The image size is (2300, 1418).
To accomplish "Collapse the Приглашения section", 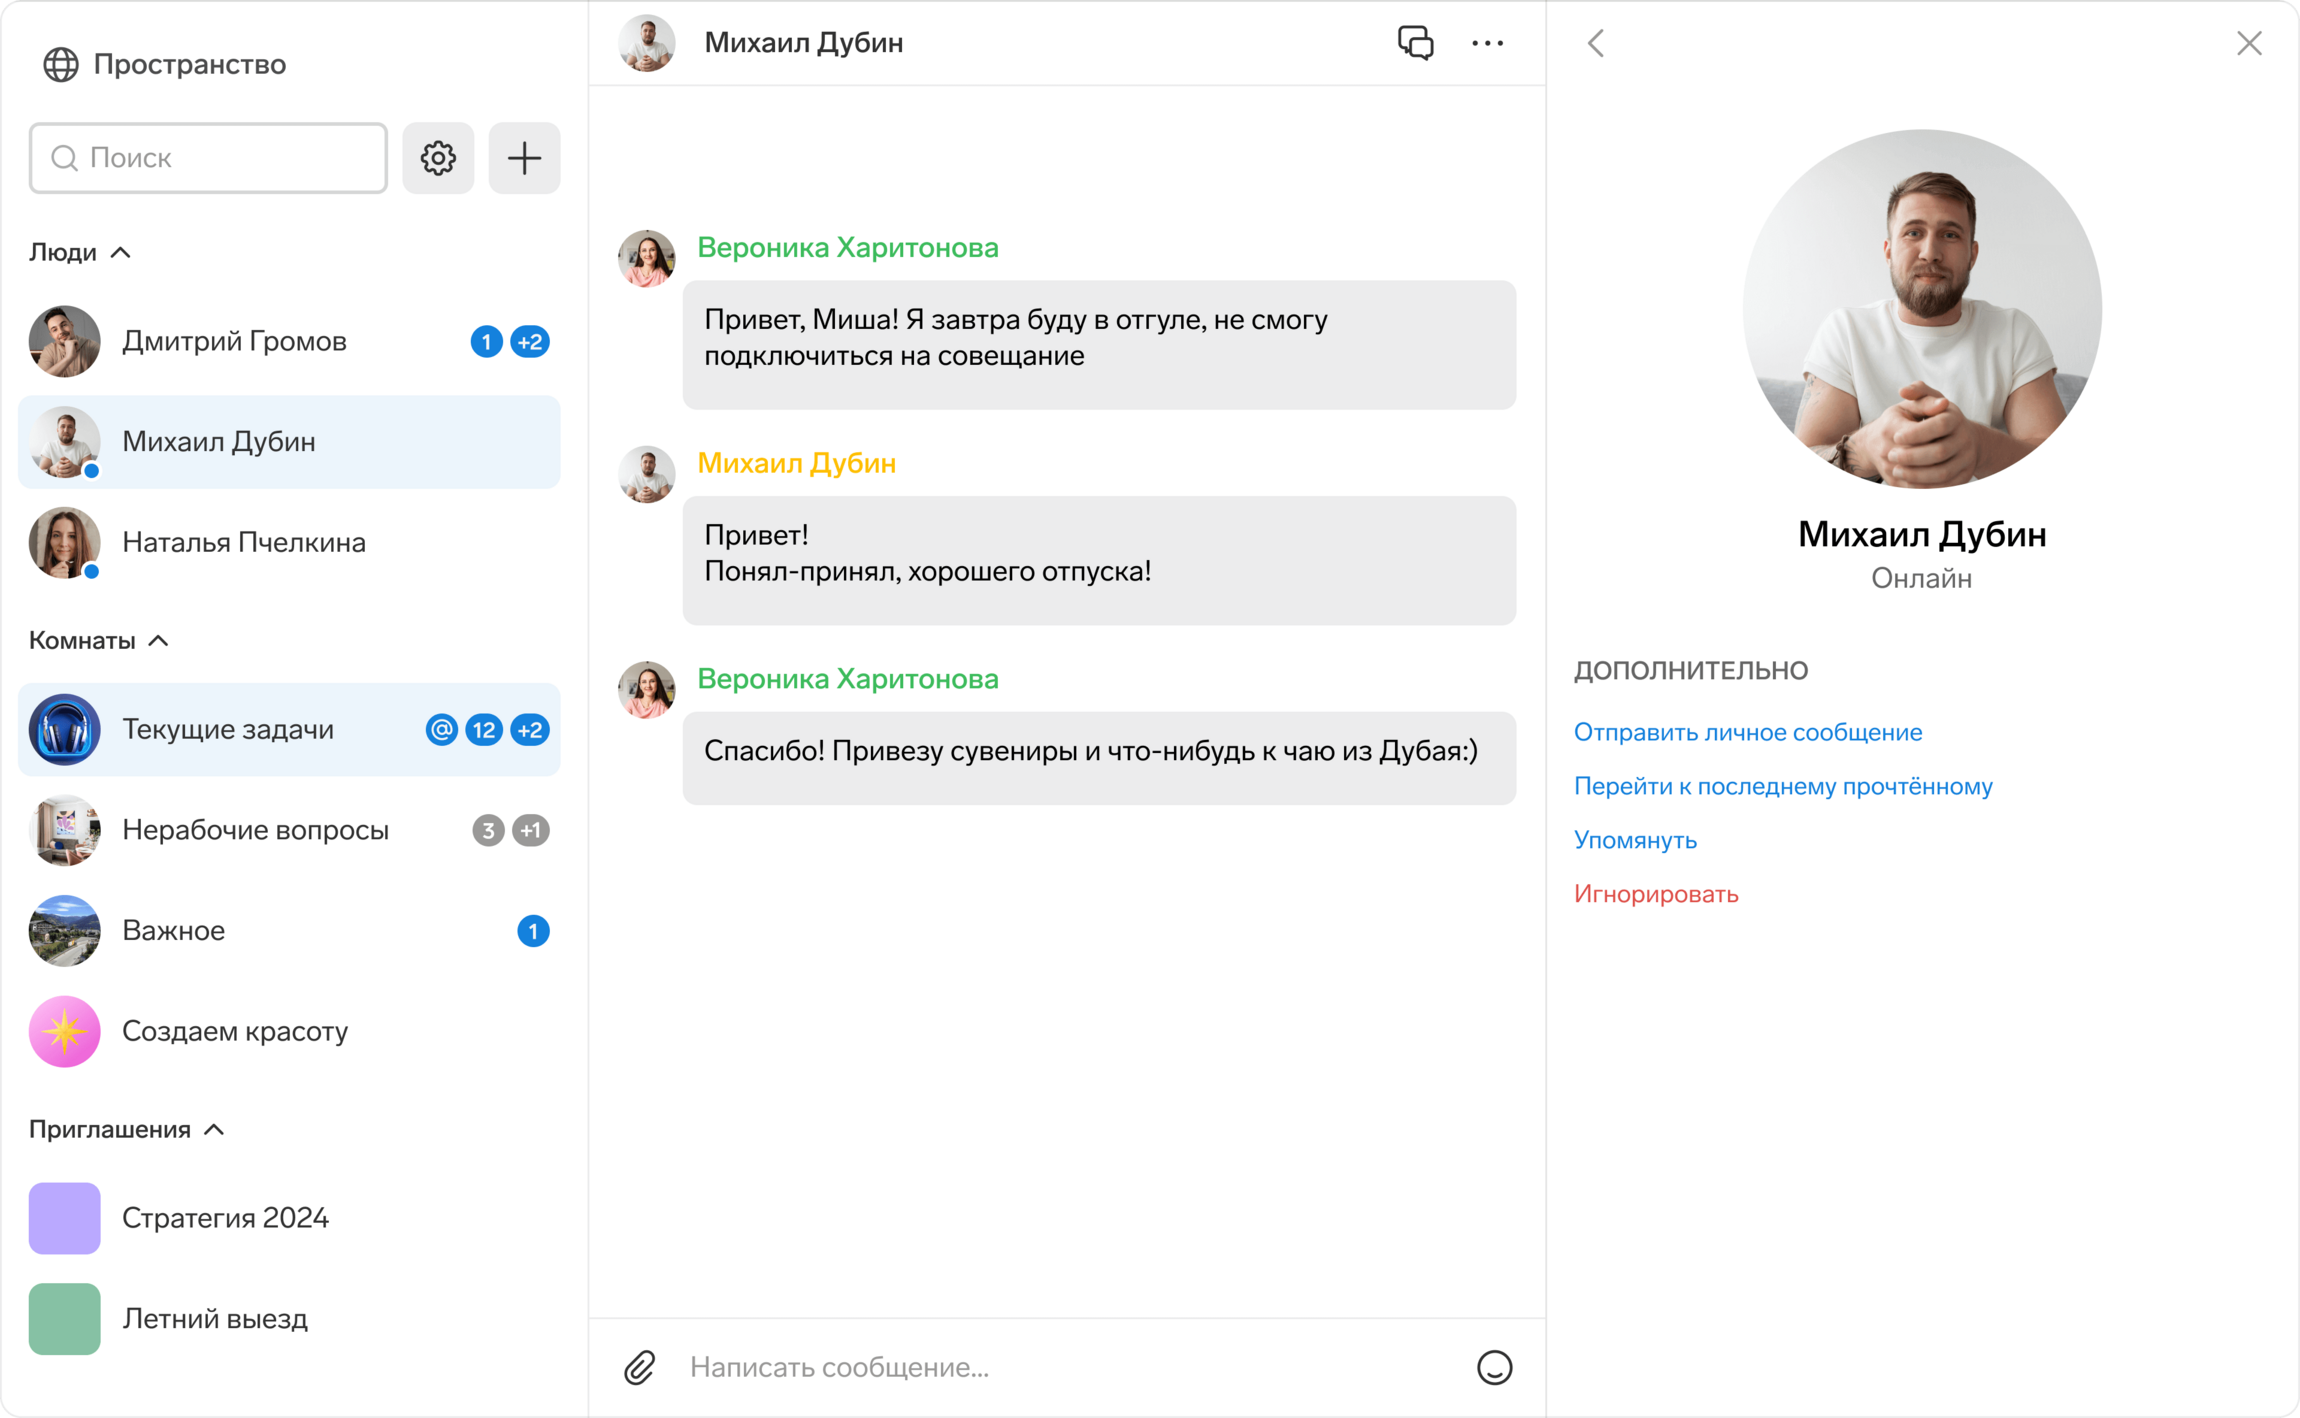I will tap(126, 1129).
